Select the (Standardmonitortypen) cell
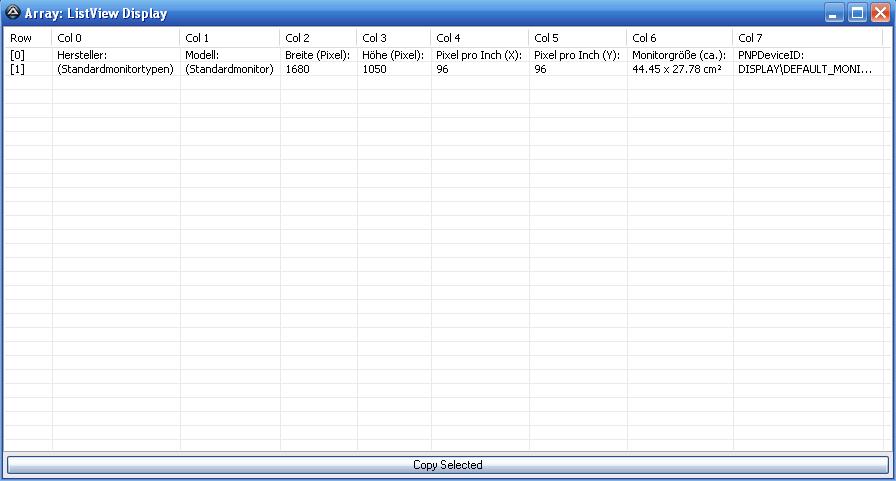 click(x=115, y=69)
